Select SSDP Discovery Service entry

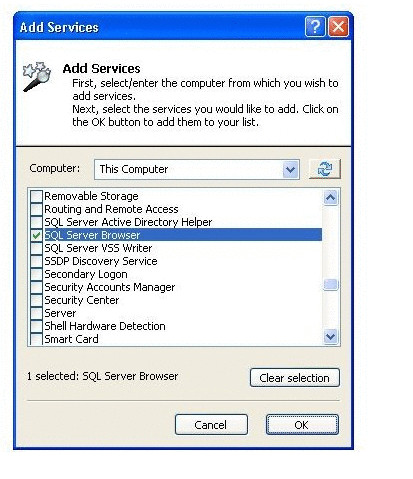(101, 261)
